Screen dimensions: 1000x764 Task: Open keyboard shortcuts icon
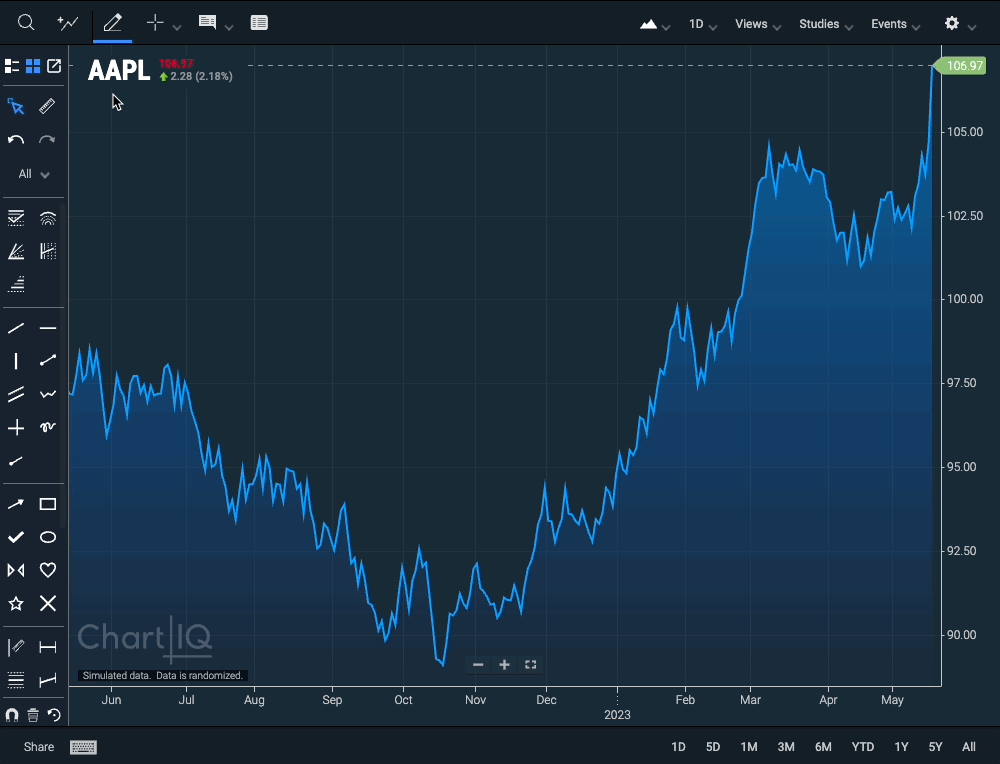pyautogui.click(x=84, y=747)
